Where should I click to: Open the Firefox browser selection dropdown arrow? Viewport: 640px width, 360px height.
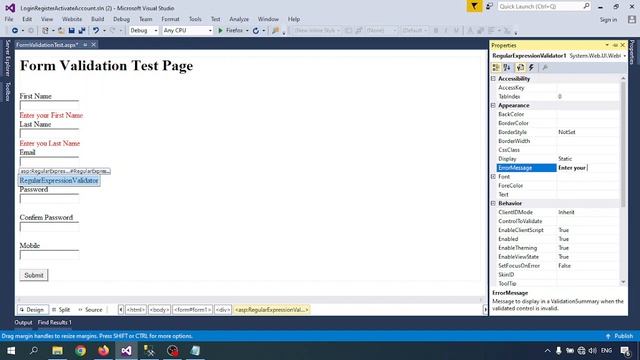point(247,31)
